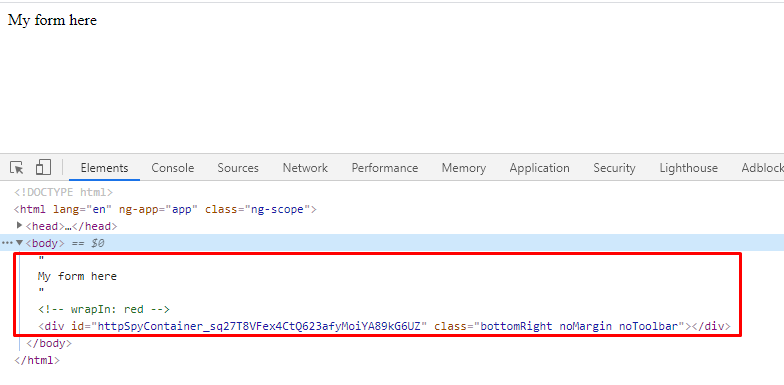Open the Elements tab
The height and width of the screenshot is (385, 784).
[x=104, y=168]
